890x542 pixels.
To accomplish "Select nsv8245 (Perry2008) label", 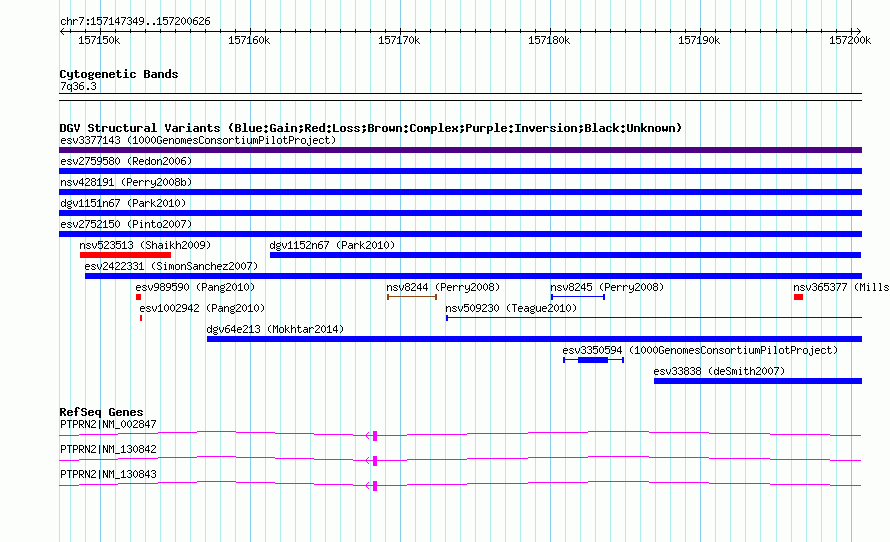I will pyautogui.click(x=607, y=287).
